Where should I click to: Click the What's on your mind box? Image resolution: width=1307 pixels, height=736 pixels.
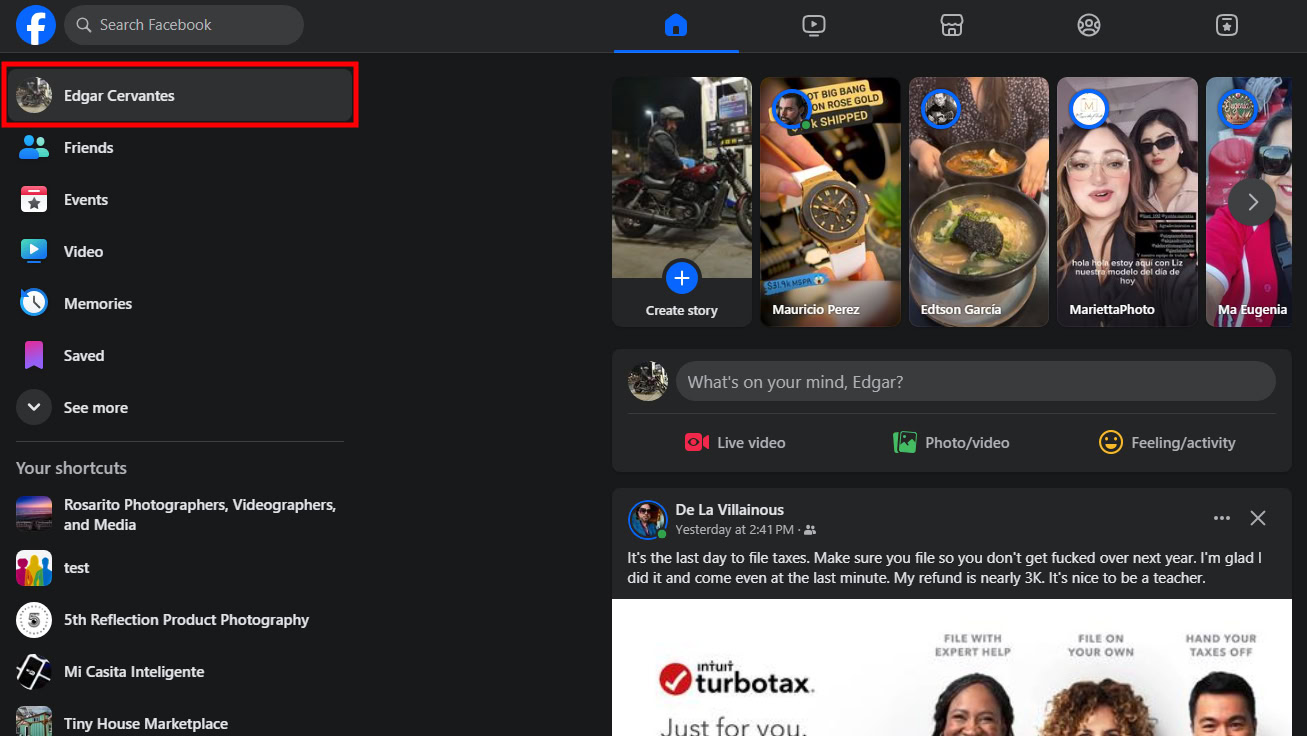[976, 382]
